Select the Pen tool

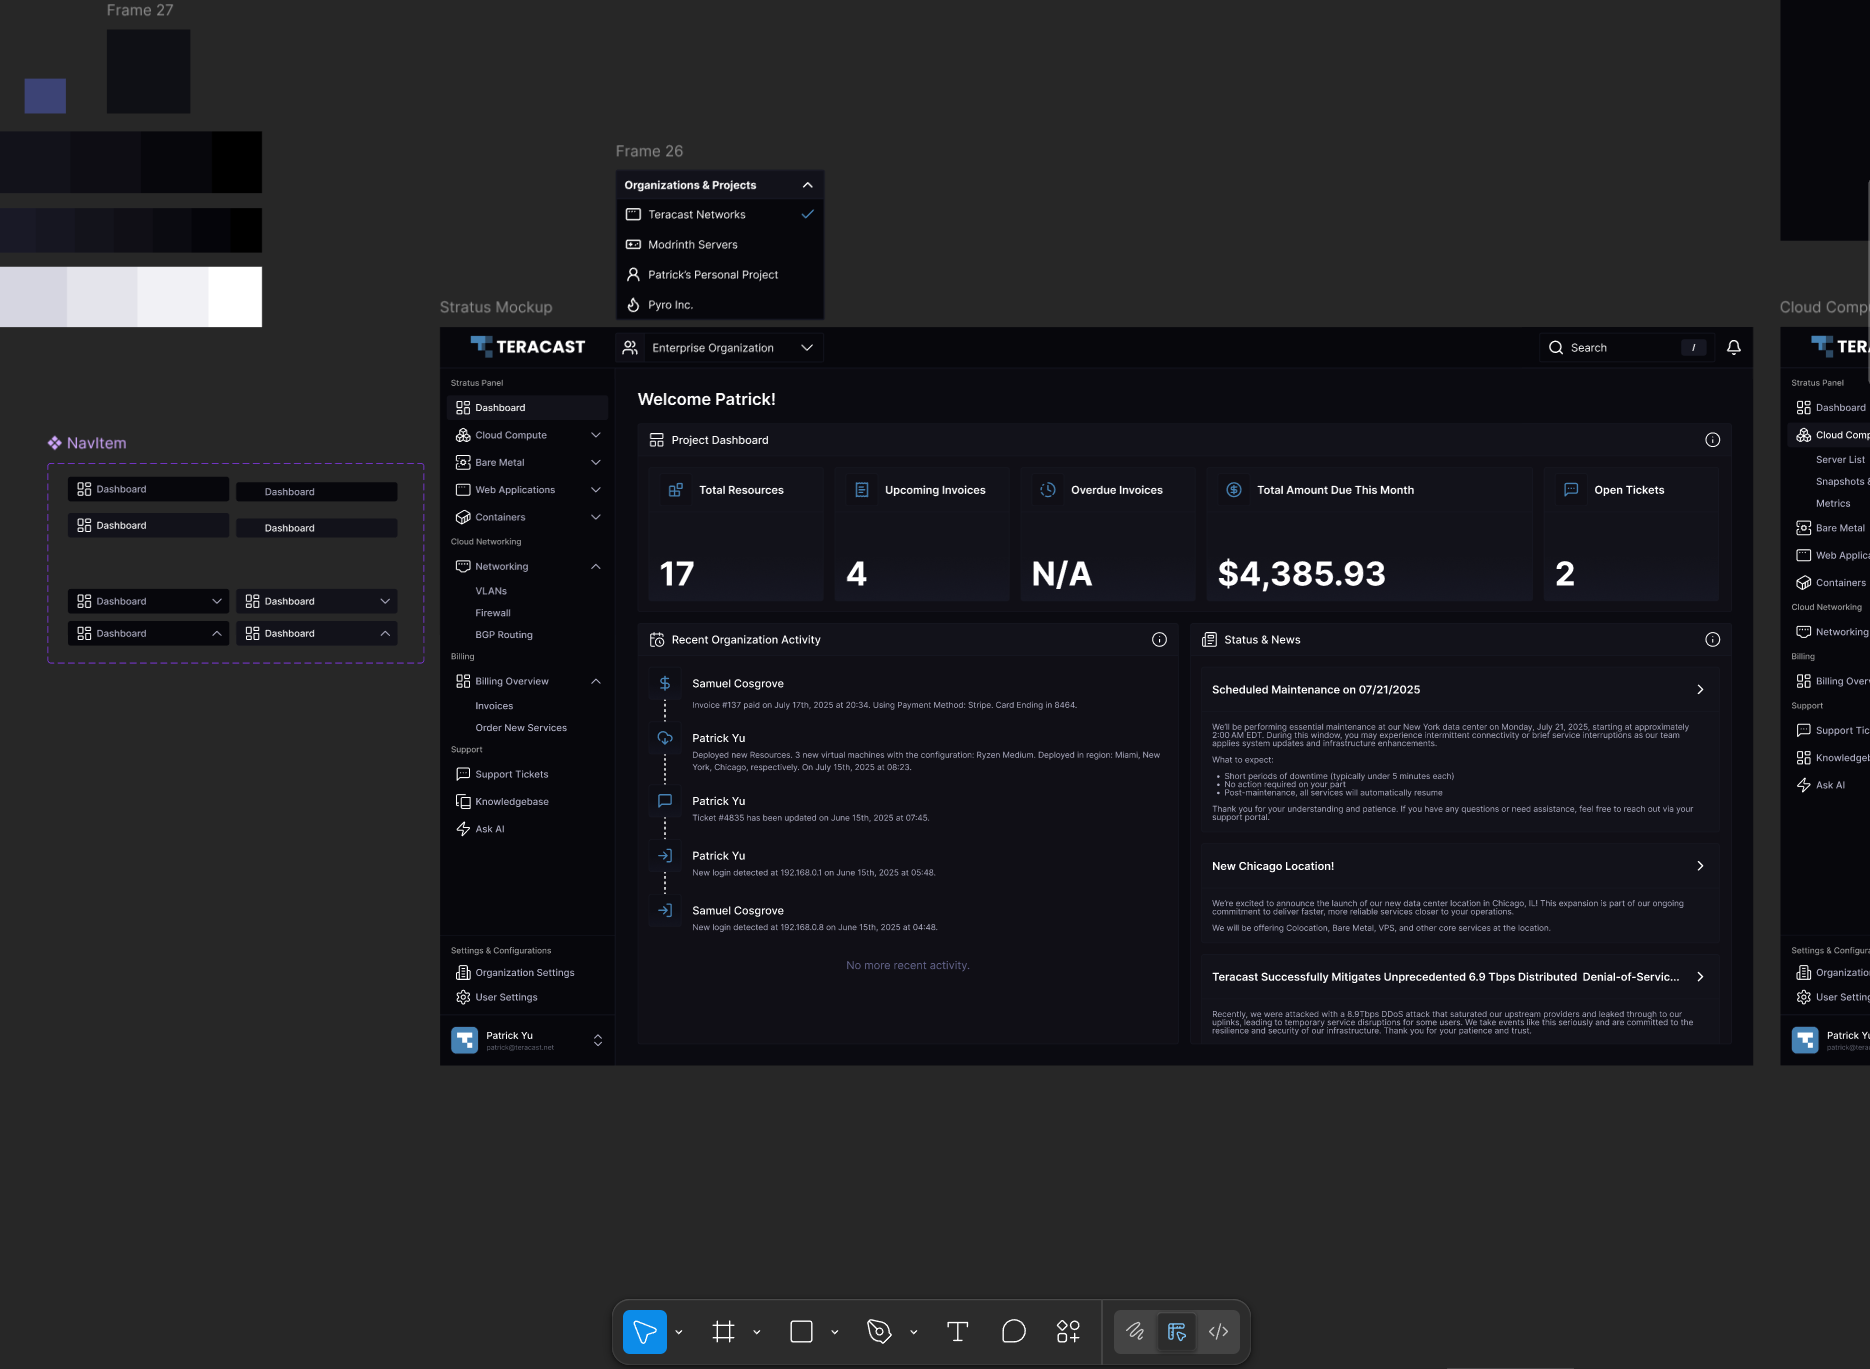click(x=879, y=1331)
